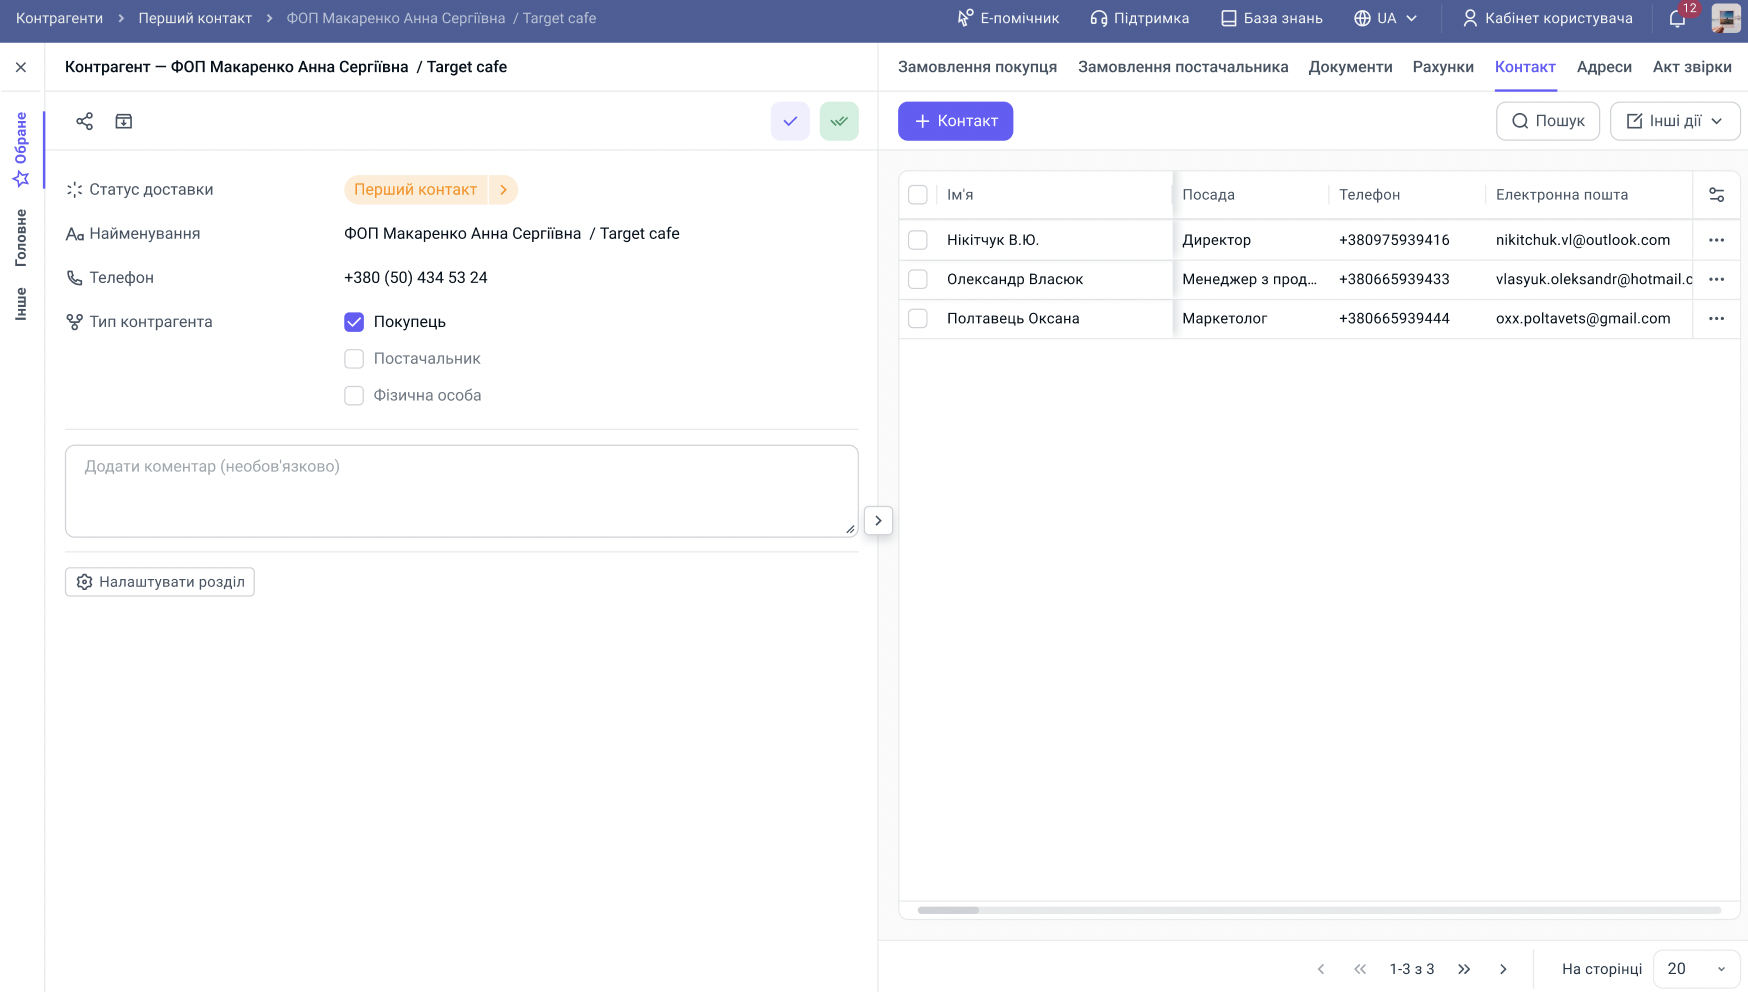Screen dimensions: 1748x992
Task: Select the Полтавець Оксана row checkbox
Action: click(x=917, y=319)
